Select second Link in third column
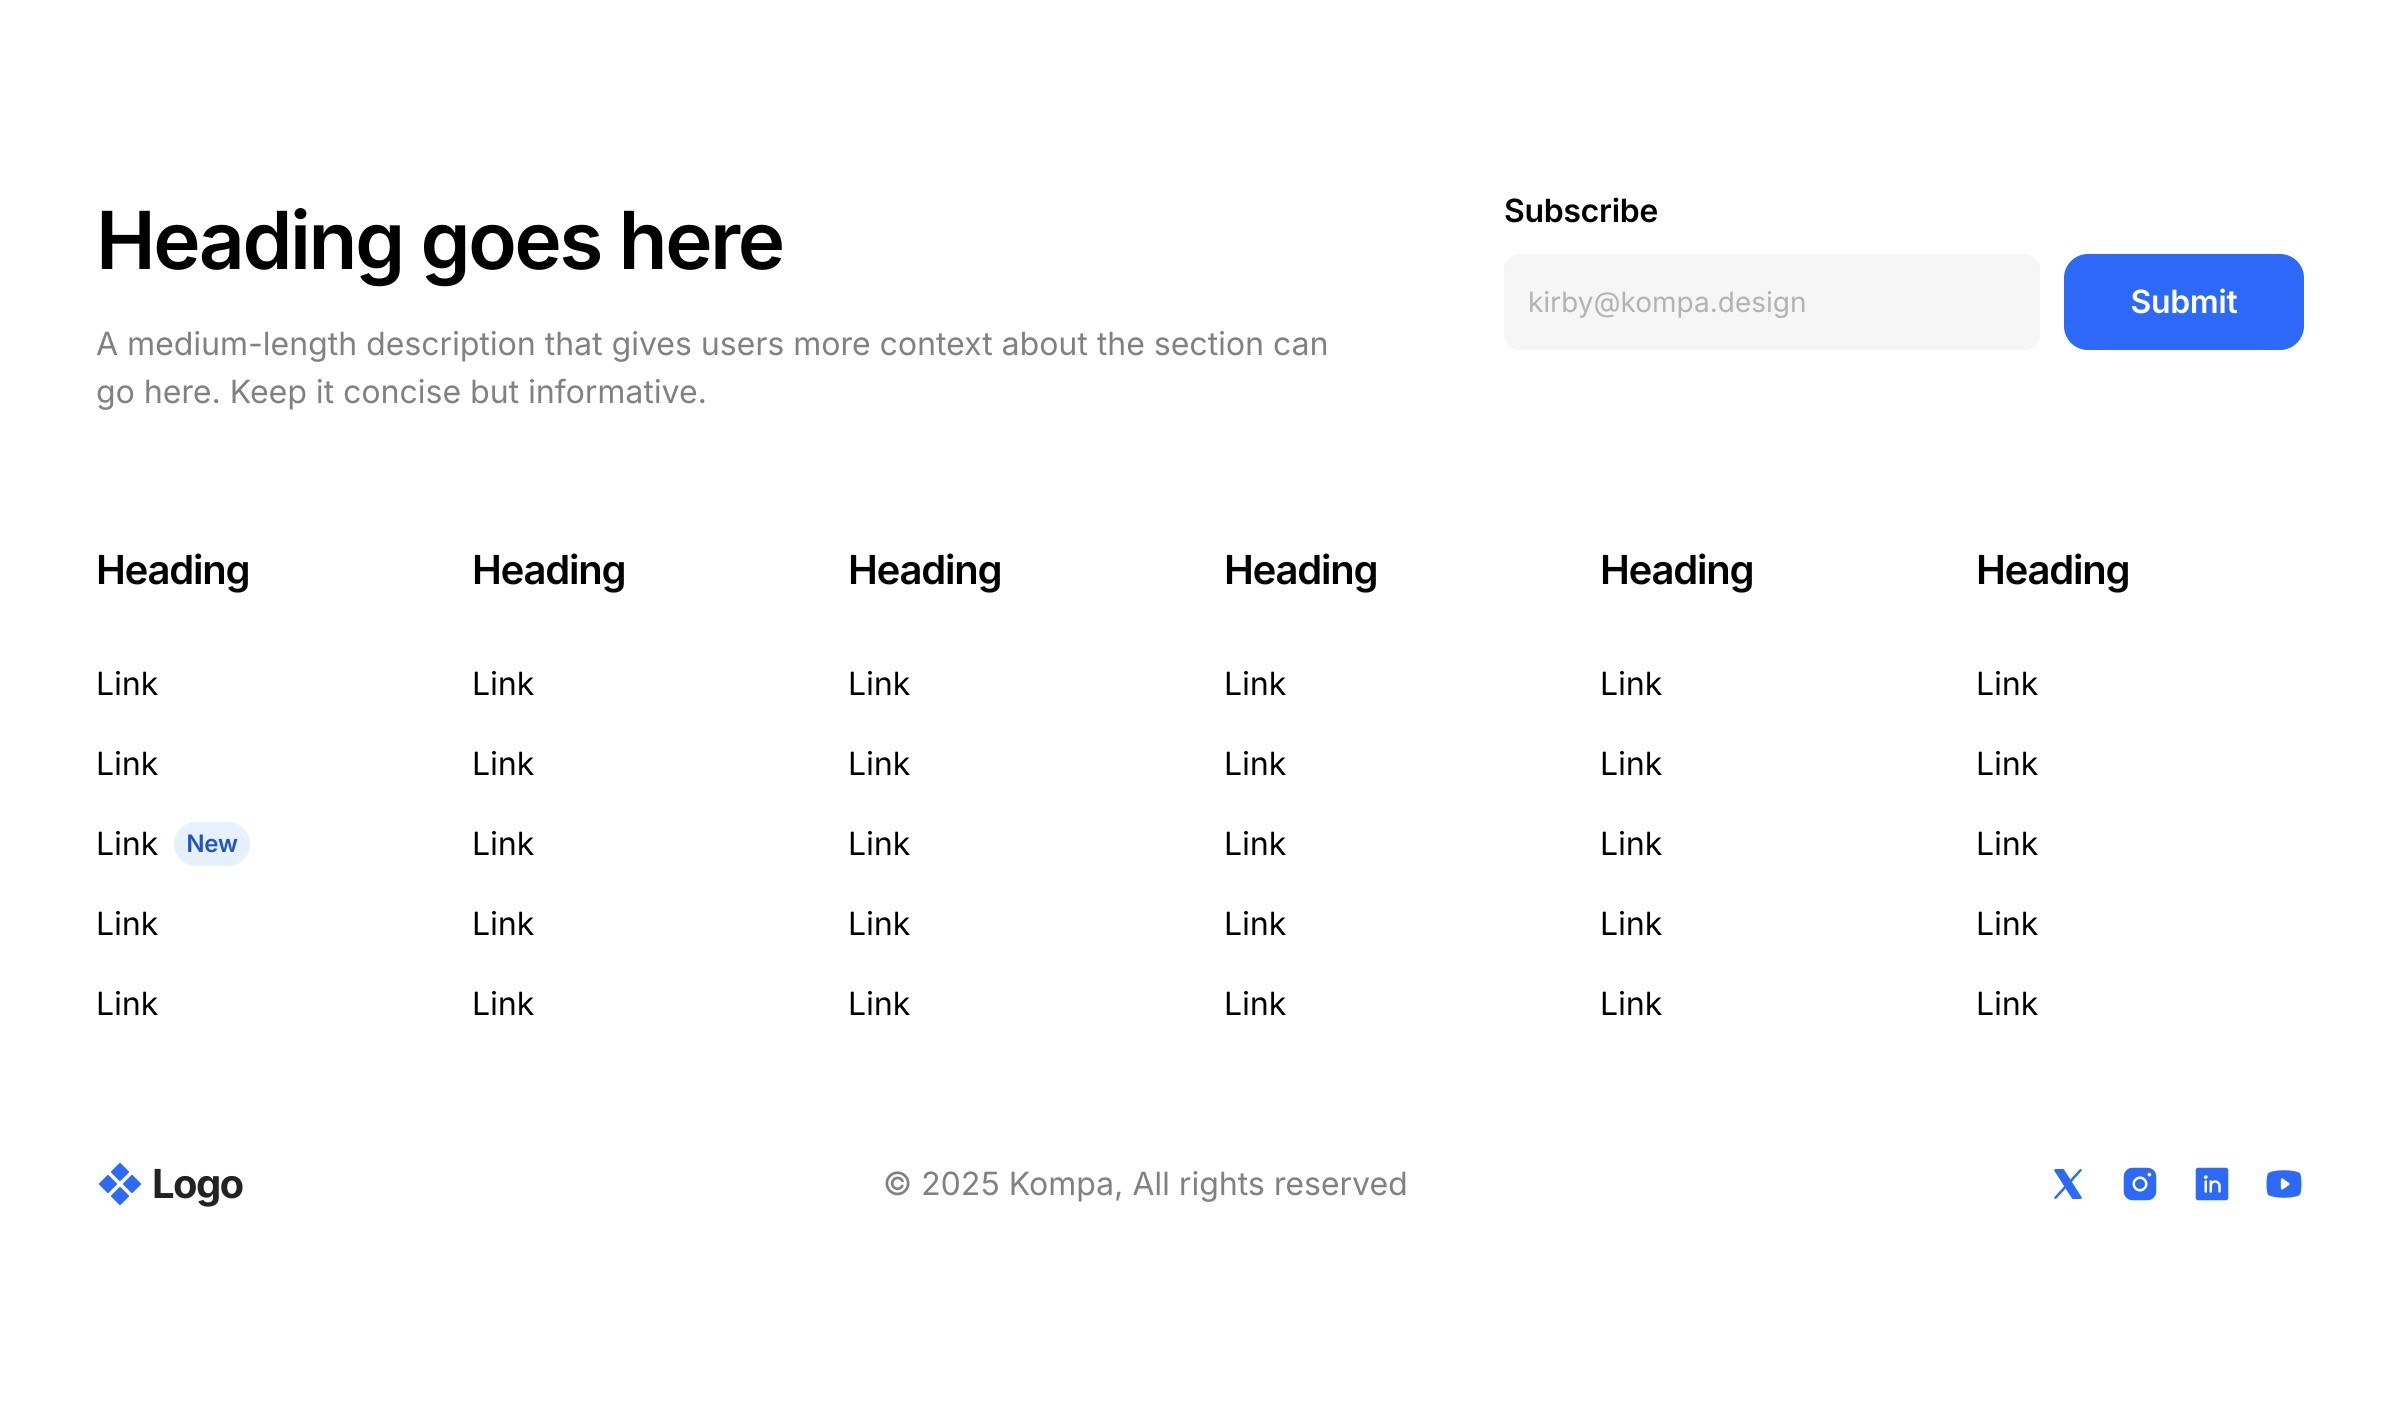The height and width of the screenshot is (1404, 2400). (879, 764)
